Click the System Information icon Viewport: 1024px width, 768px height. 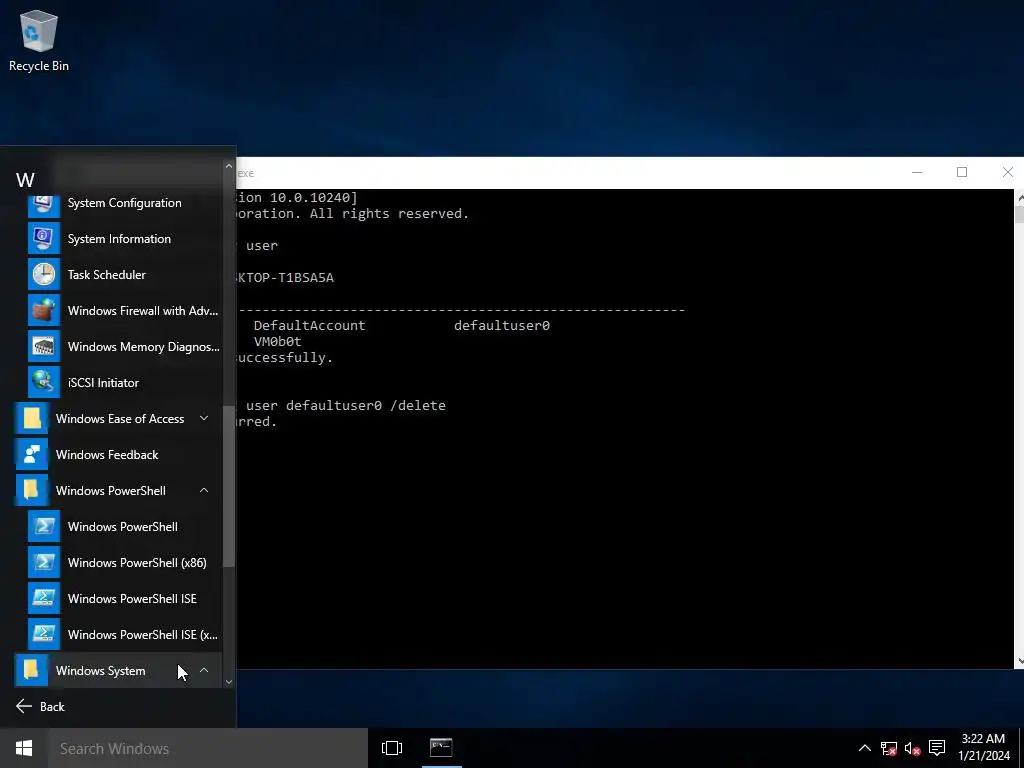pos(44,239)
